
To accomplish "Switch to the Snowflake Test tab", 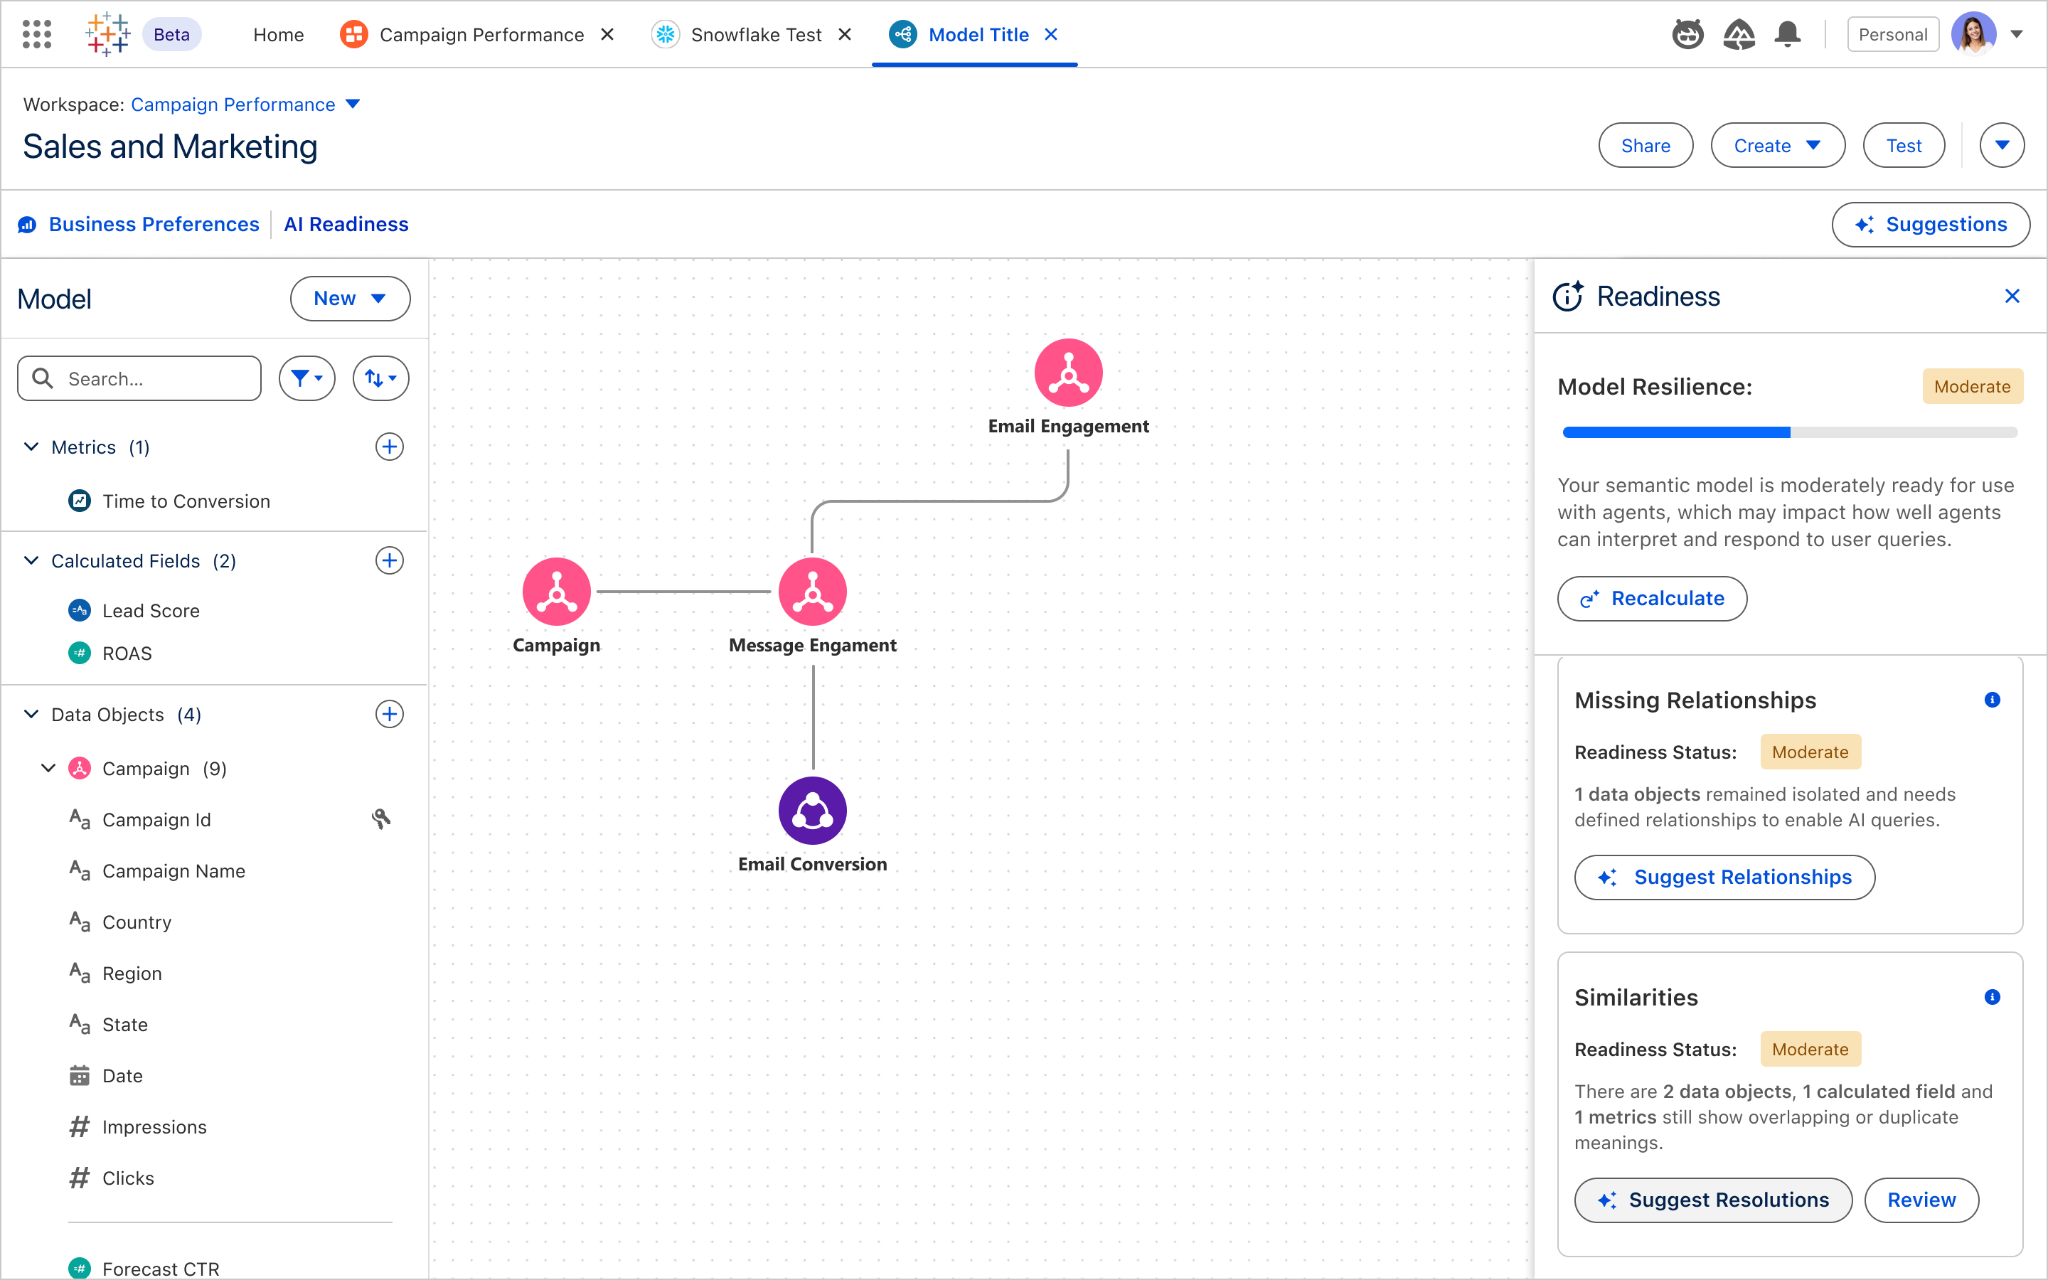I will click(x=755, y=34).
